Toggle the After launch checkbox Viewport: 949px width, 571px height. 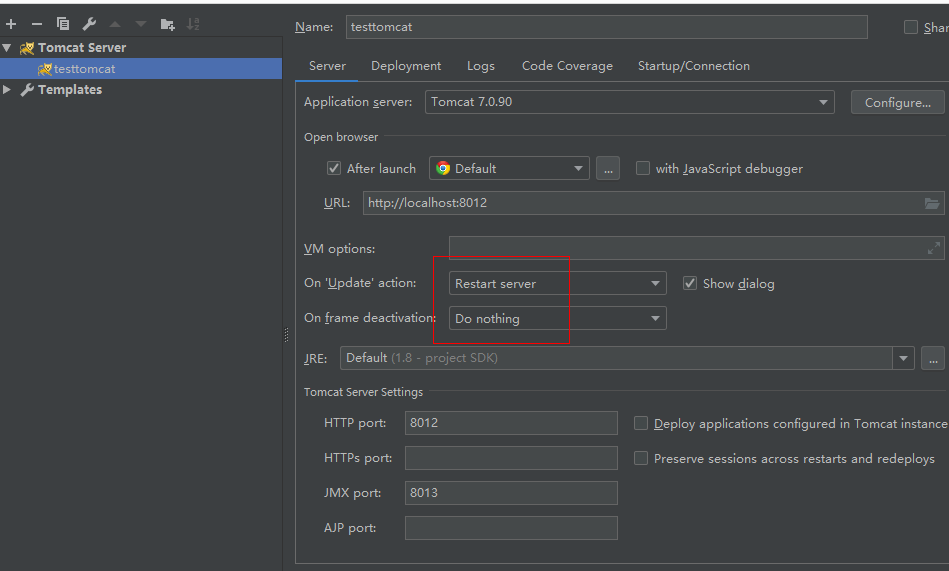(334, 168)
